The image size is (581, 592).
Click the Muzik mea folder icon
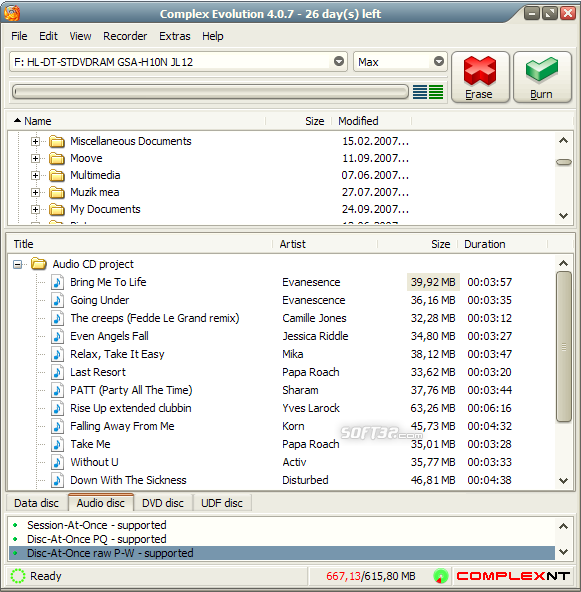click(x=57, y=193)
